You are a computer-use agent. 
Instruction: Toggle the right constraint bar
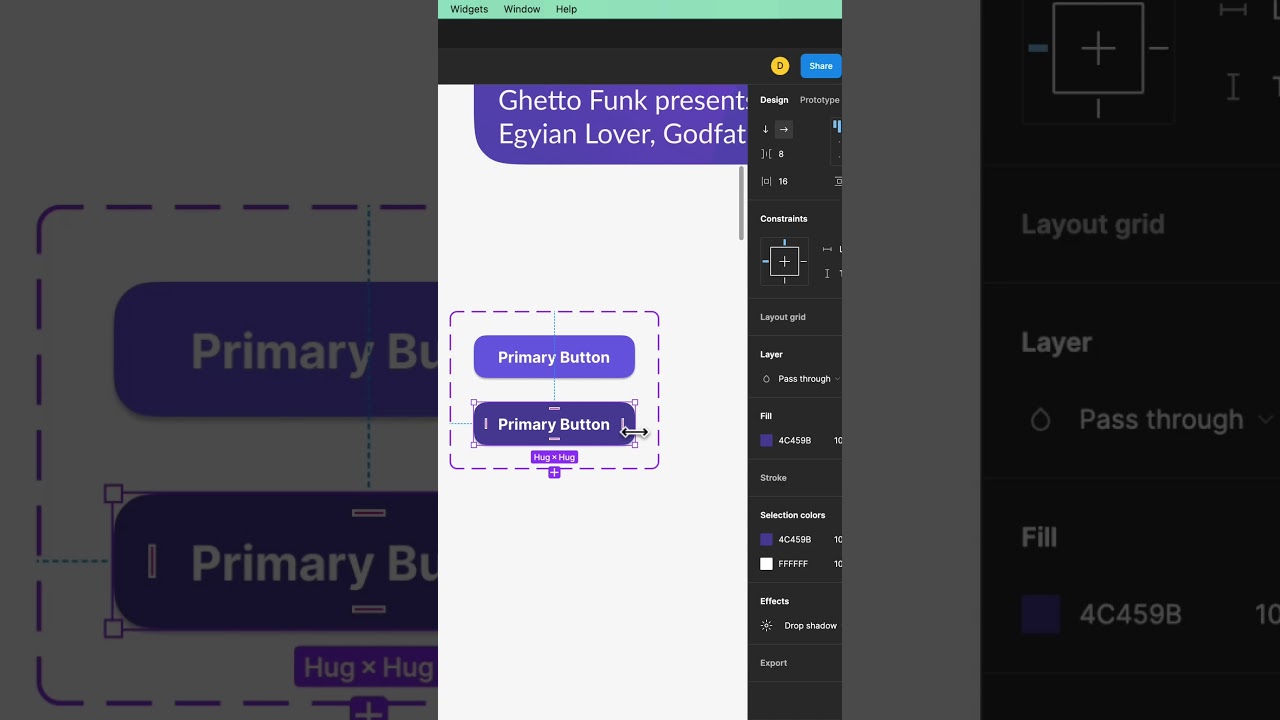[x=803, y=262]
